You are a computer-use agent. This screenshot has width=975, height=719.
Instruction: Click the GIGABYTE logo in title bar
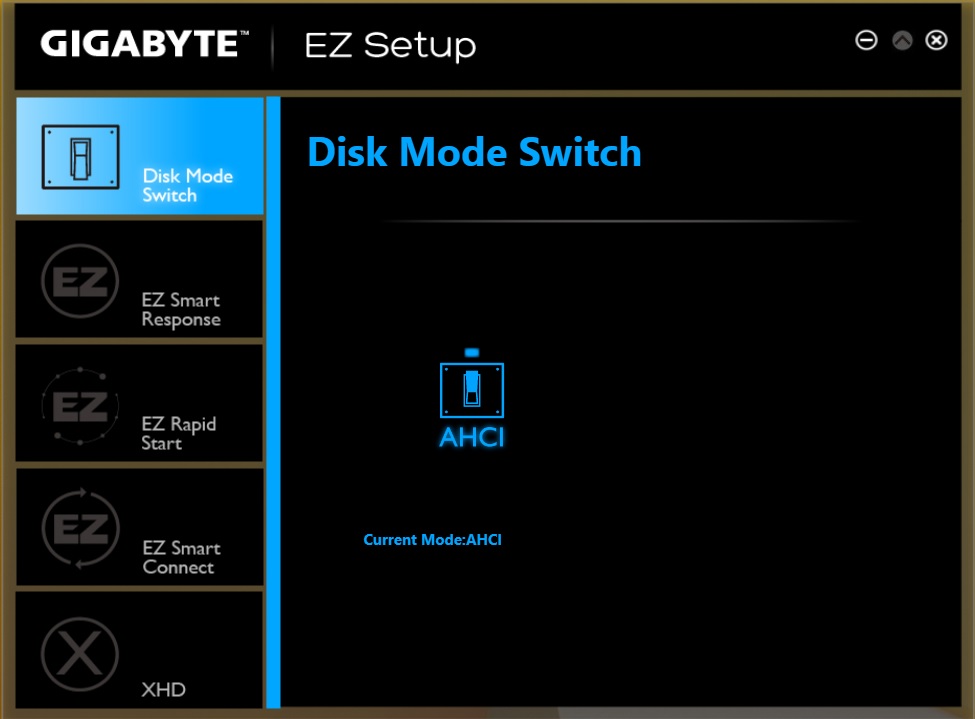coord(139,45)
